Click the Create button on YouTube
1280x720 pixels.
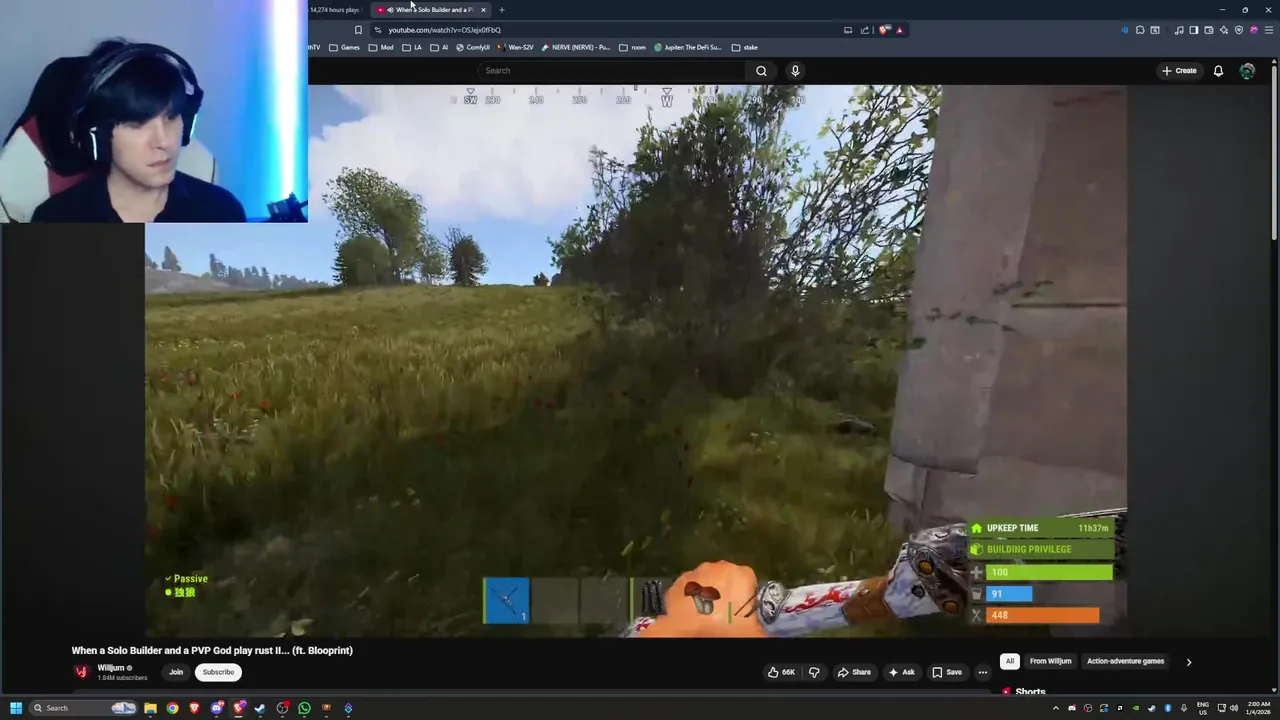tap(1179, 71)
